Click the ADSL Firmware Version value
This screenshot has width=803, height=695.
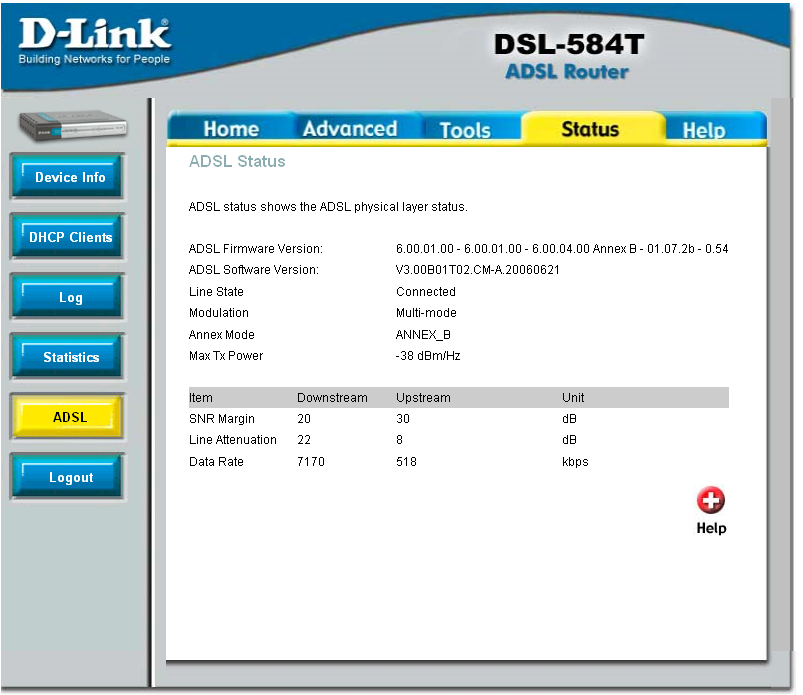561,249
